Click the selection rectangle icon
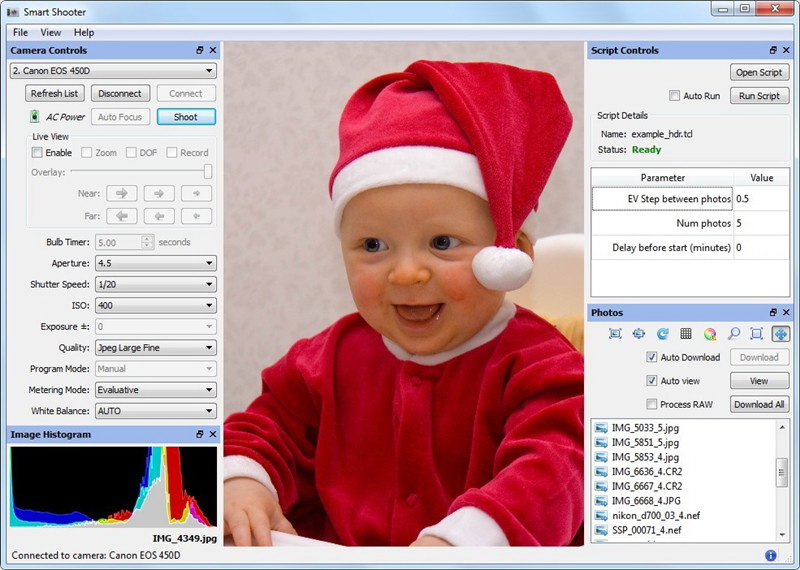The width and height of the screenshot is (800, 570). (757, 334)
